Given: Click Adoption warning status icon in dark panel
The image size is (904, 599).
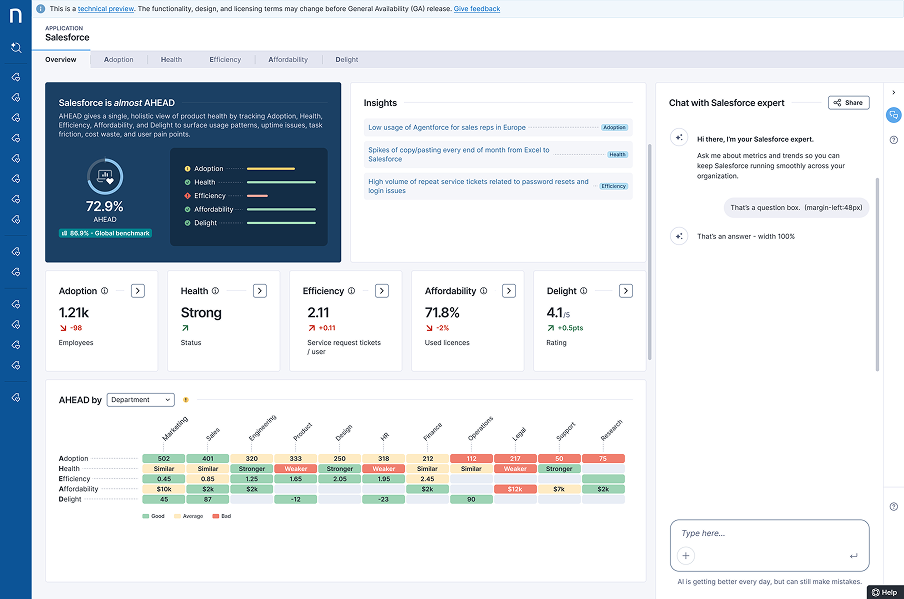Looking at the screenshot, I should [187, 169].
